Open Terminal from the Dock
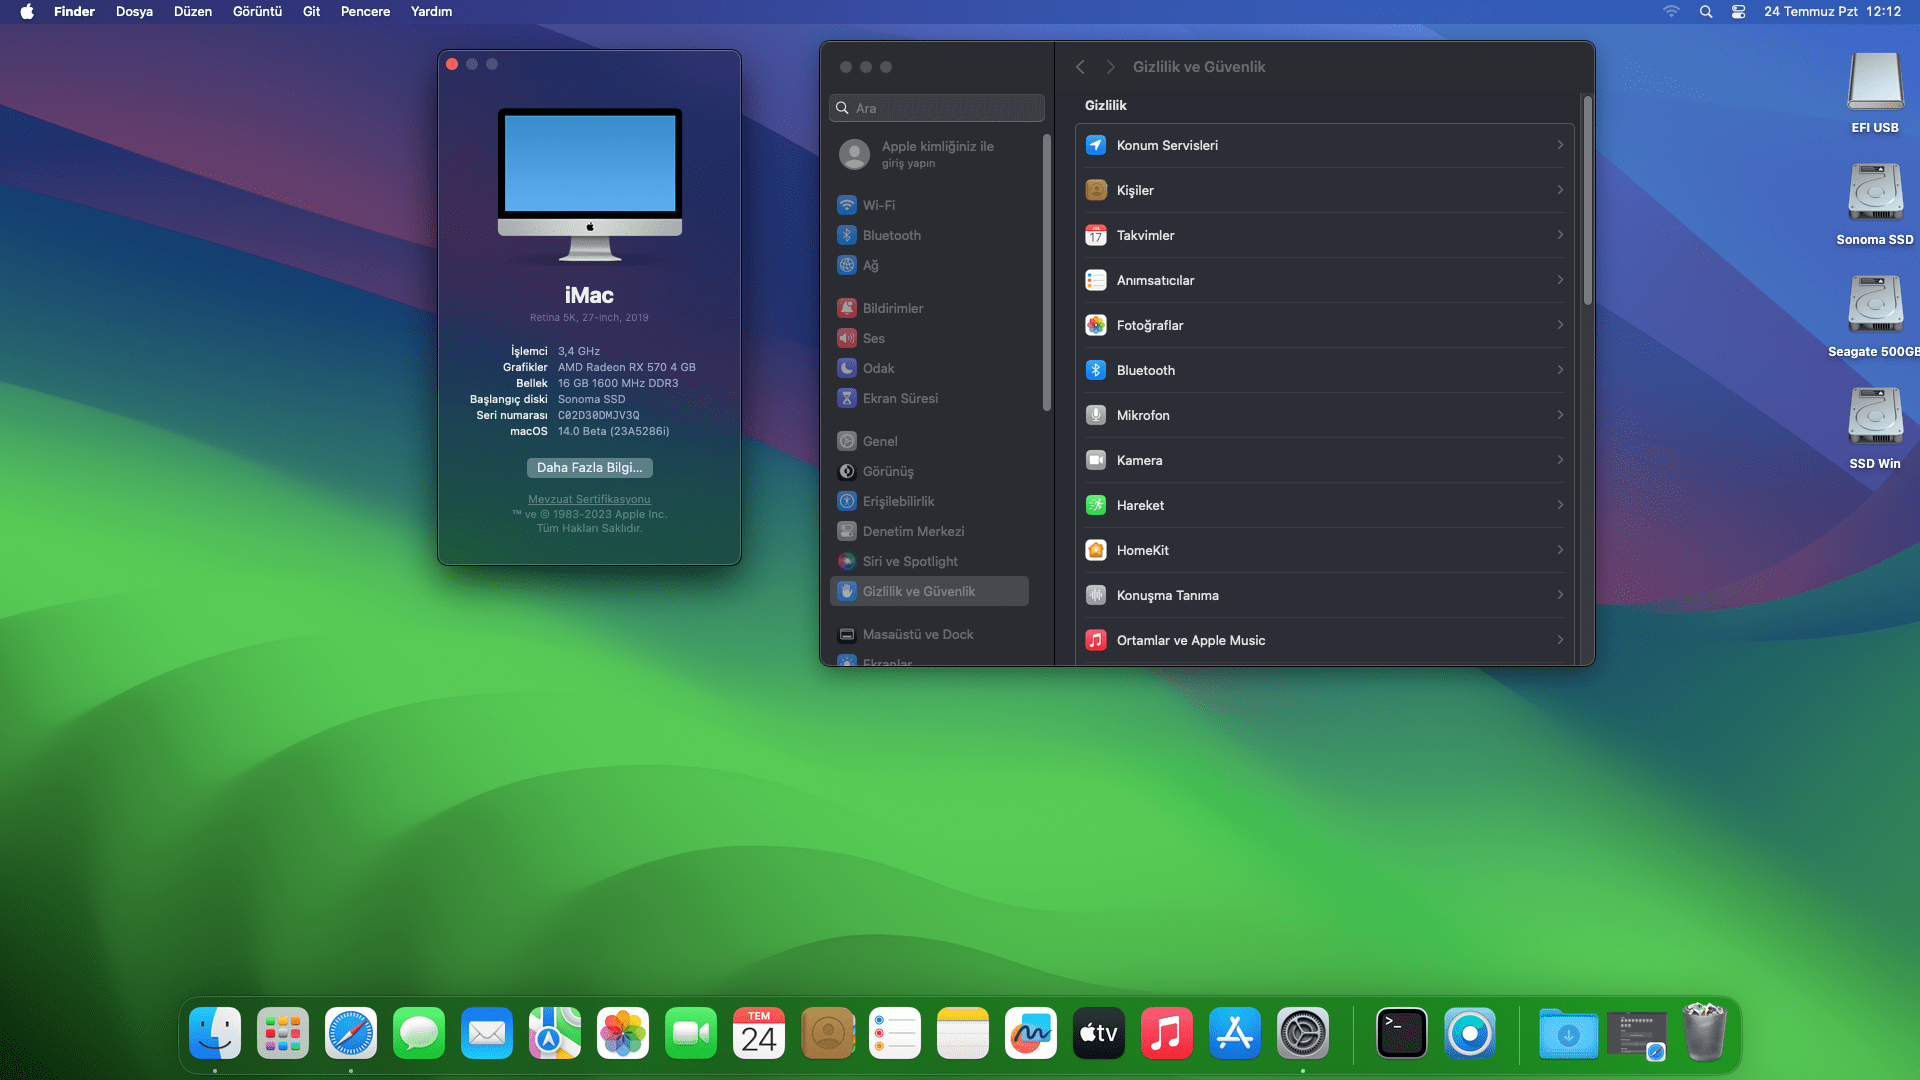This screenshot has height=1080, width=1920. click(1401, 1034)
